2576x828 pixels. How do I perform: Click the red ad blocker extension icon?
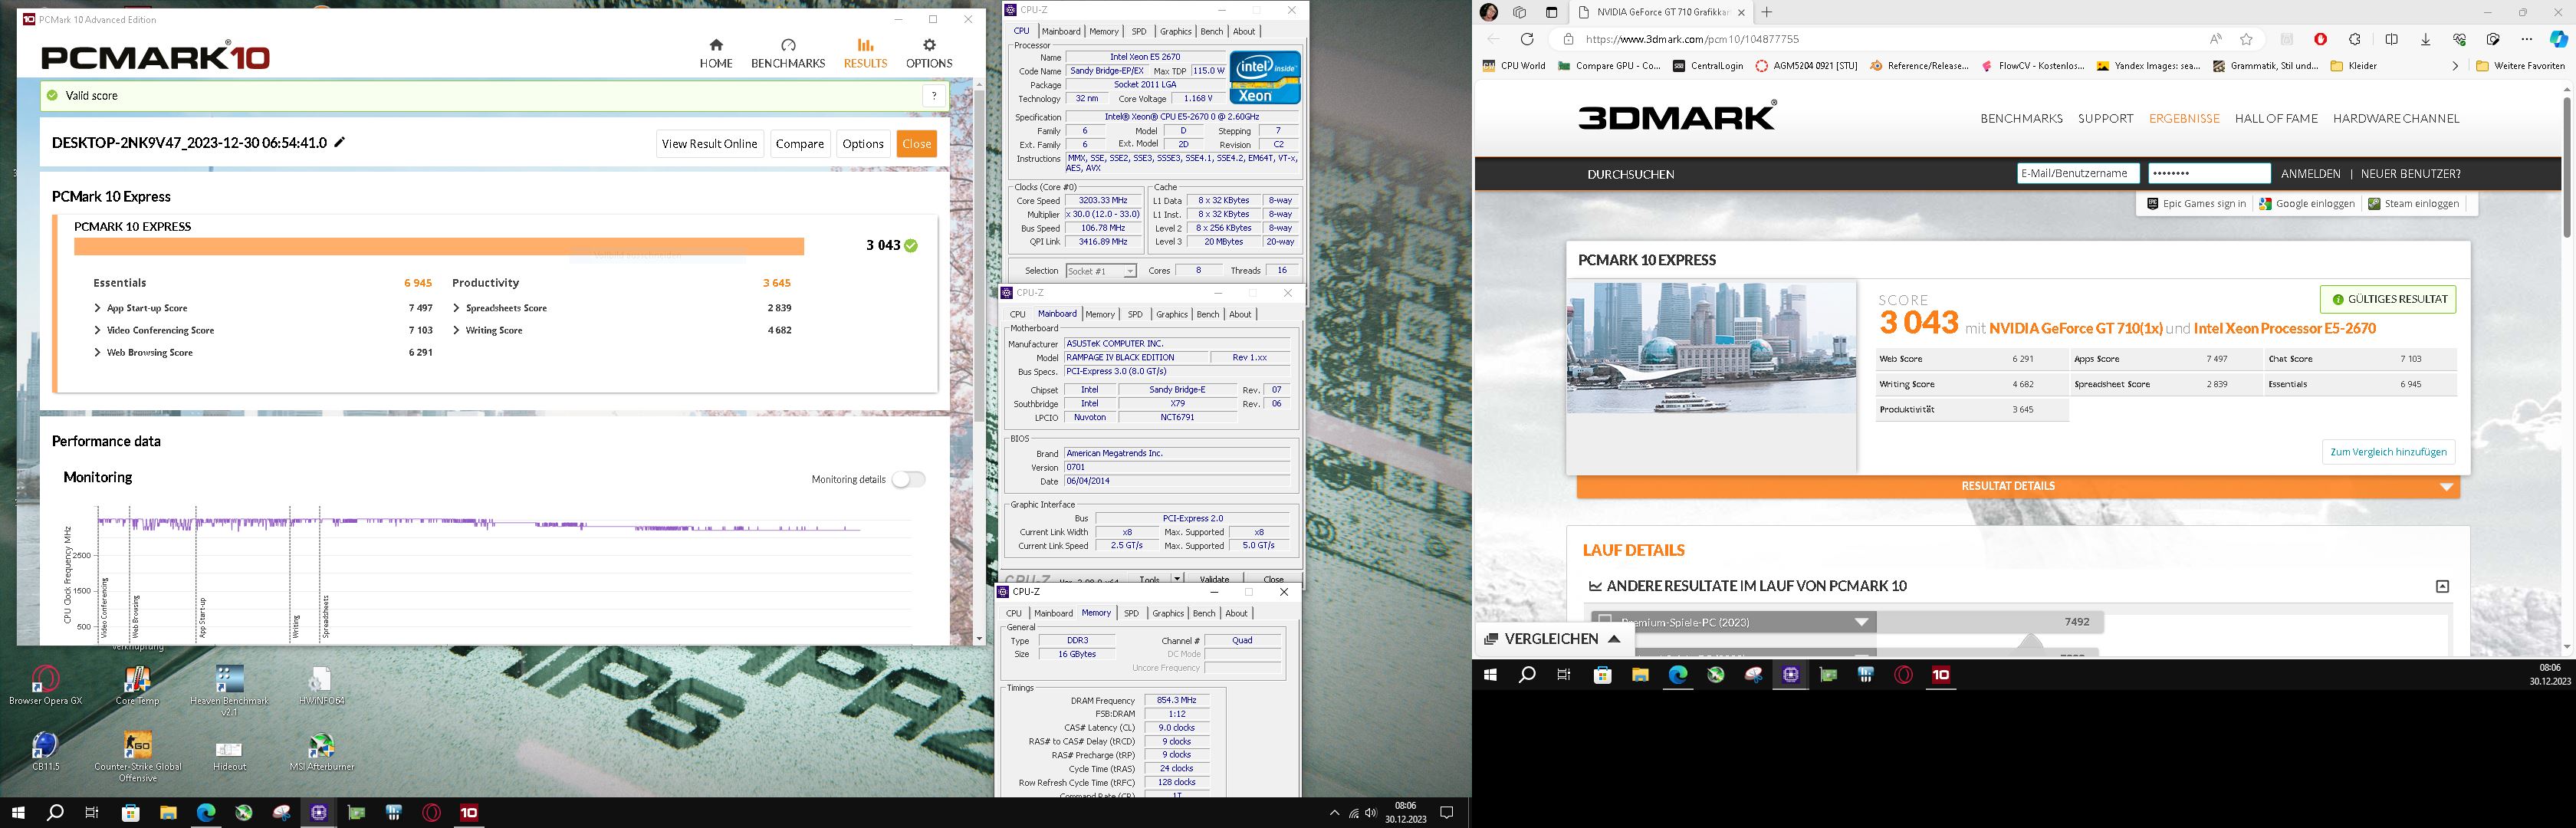(2321, 39)
